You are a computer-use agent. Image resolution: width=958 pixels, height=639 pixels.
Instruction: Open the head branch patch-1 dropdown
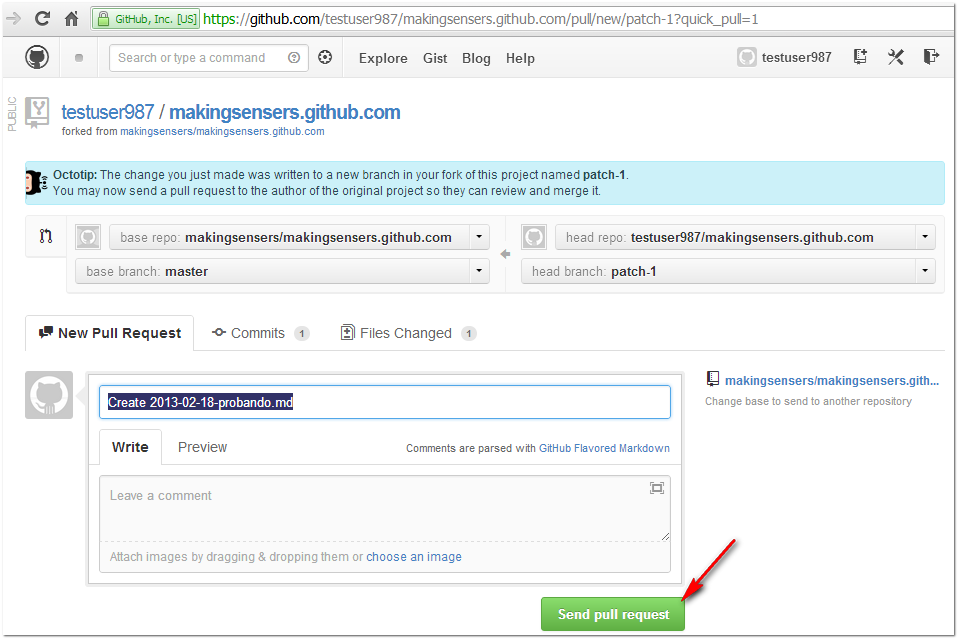[x=728, y=271]
